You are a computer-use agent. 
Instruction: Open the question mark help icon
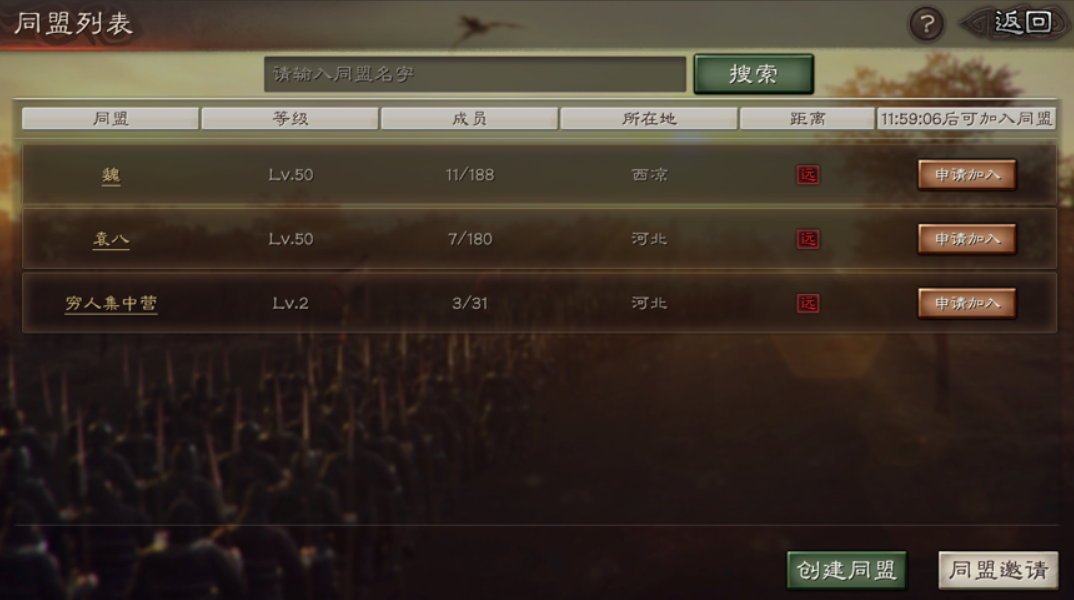pyautogui.click(x=926, y=25)
